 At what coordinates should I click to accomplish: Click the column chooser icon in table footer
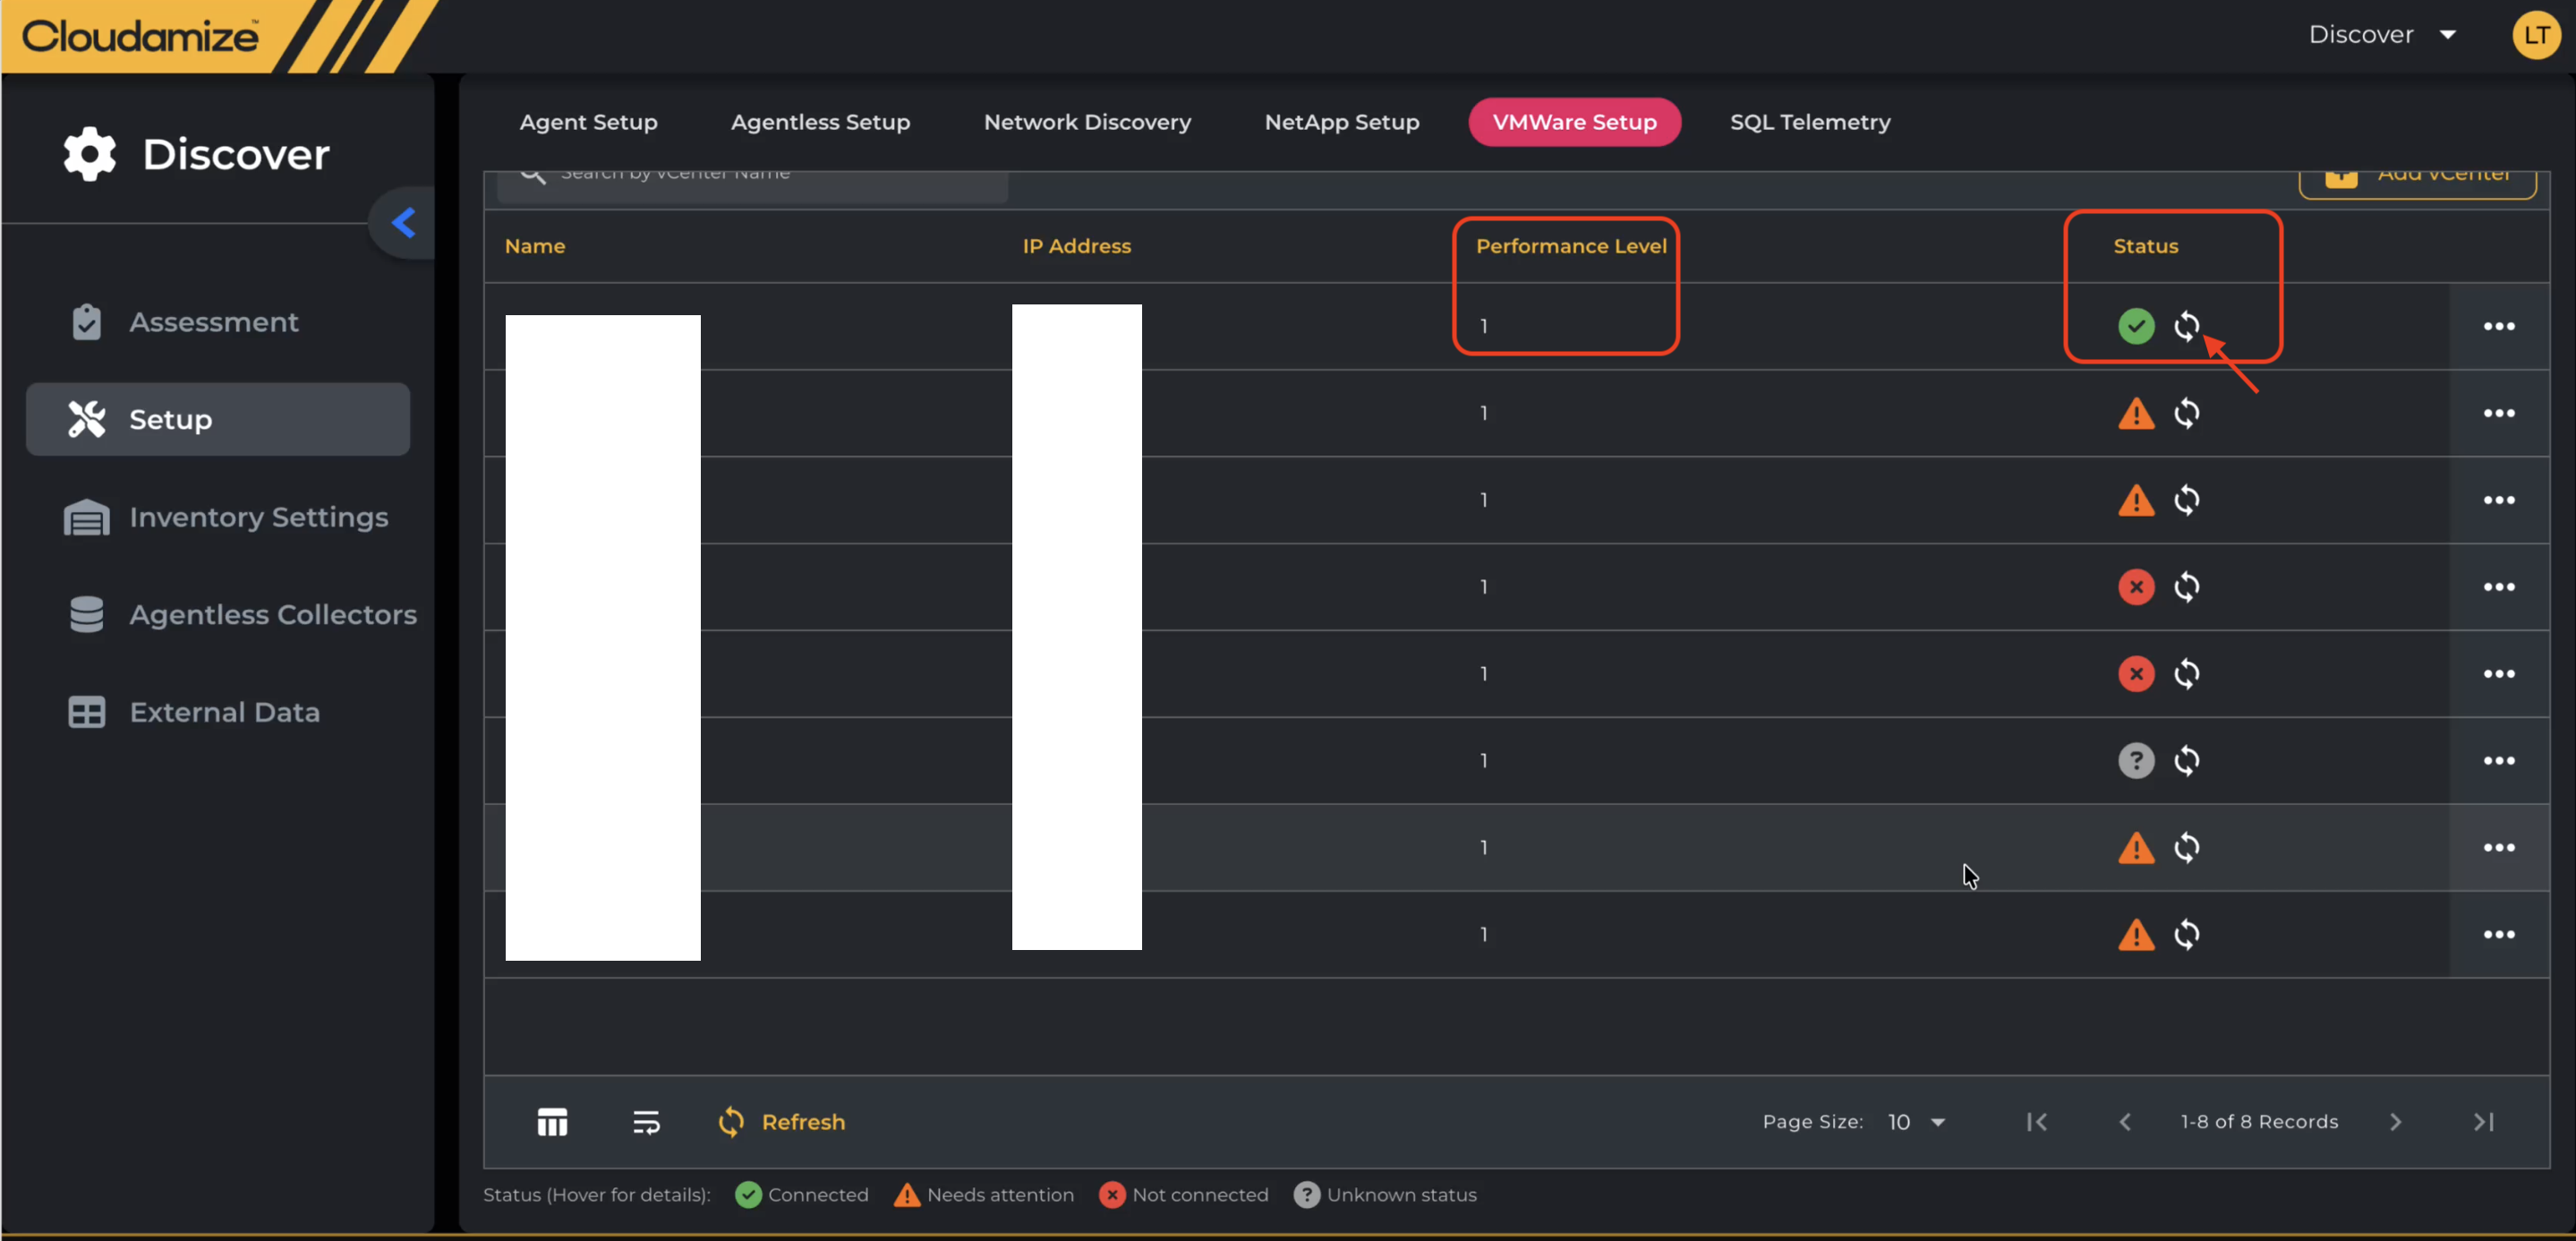(552, 1122)
